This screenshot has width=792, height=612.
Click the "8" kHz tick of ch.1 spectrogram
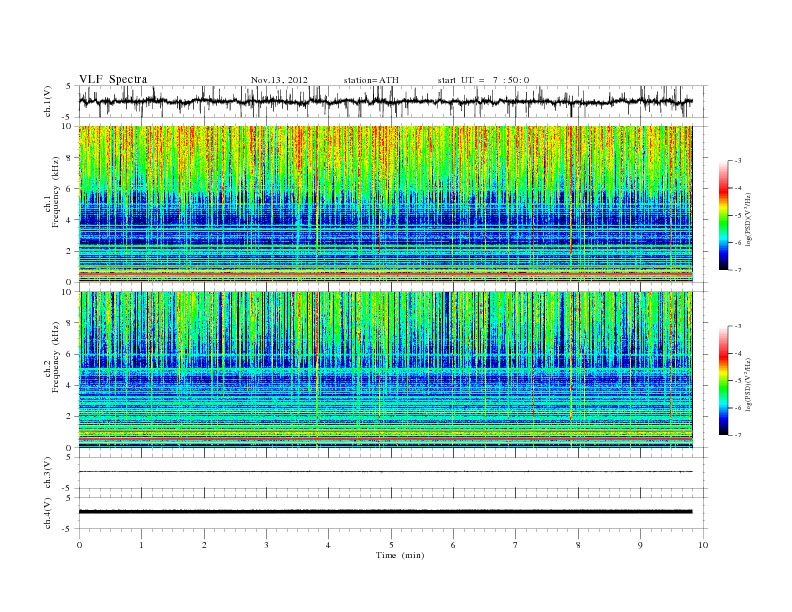(70, 158)
